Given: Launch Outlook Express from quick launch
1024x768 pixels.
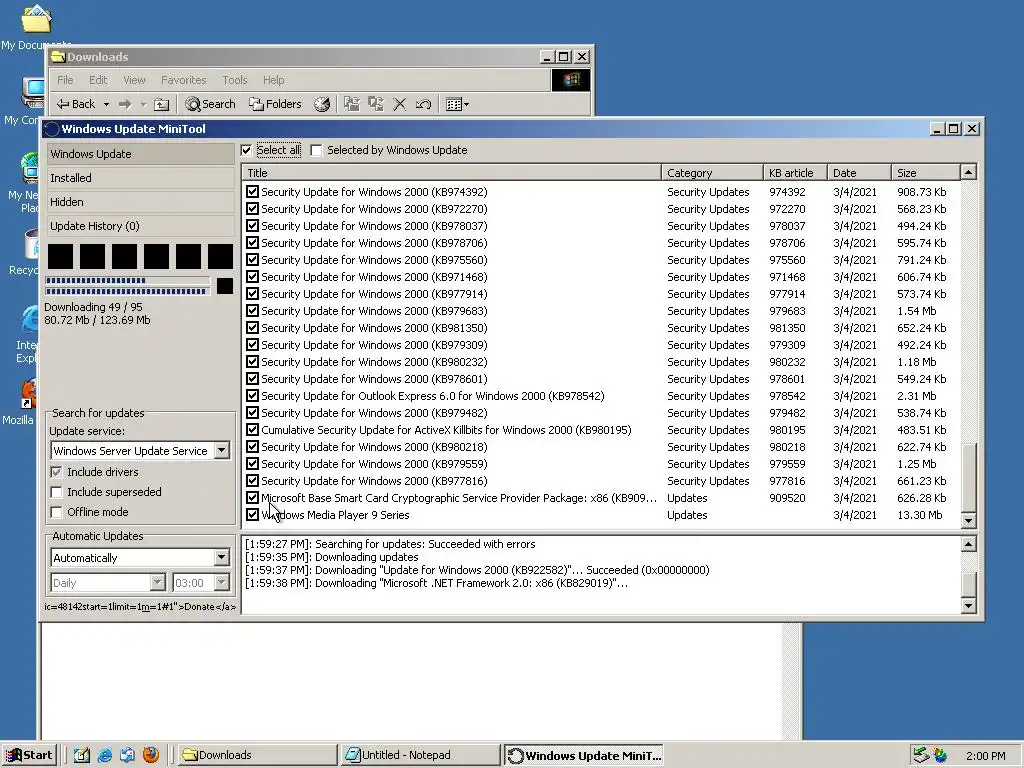Looking at the screenshot, I should [x=127, y=755].
